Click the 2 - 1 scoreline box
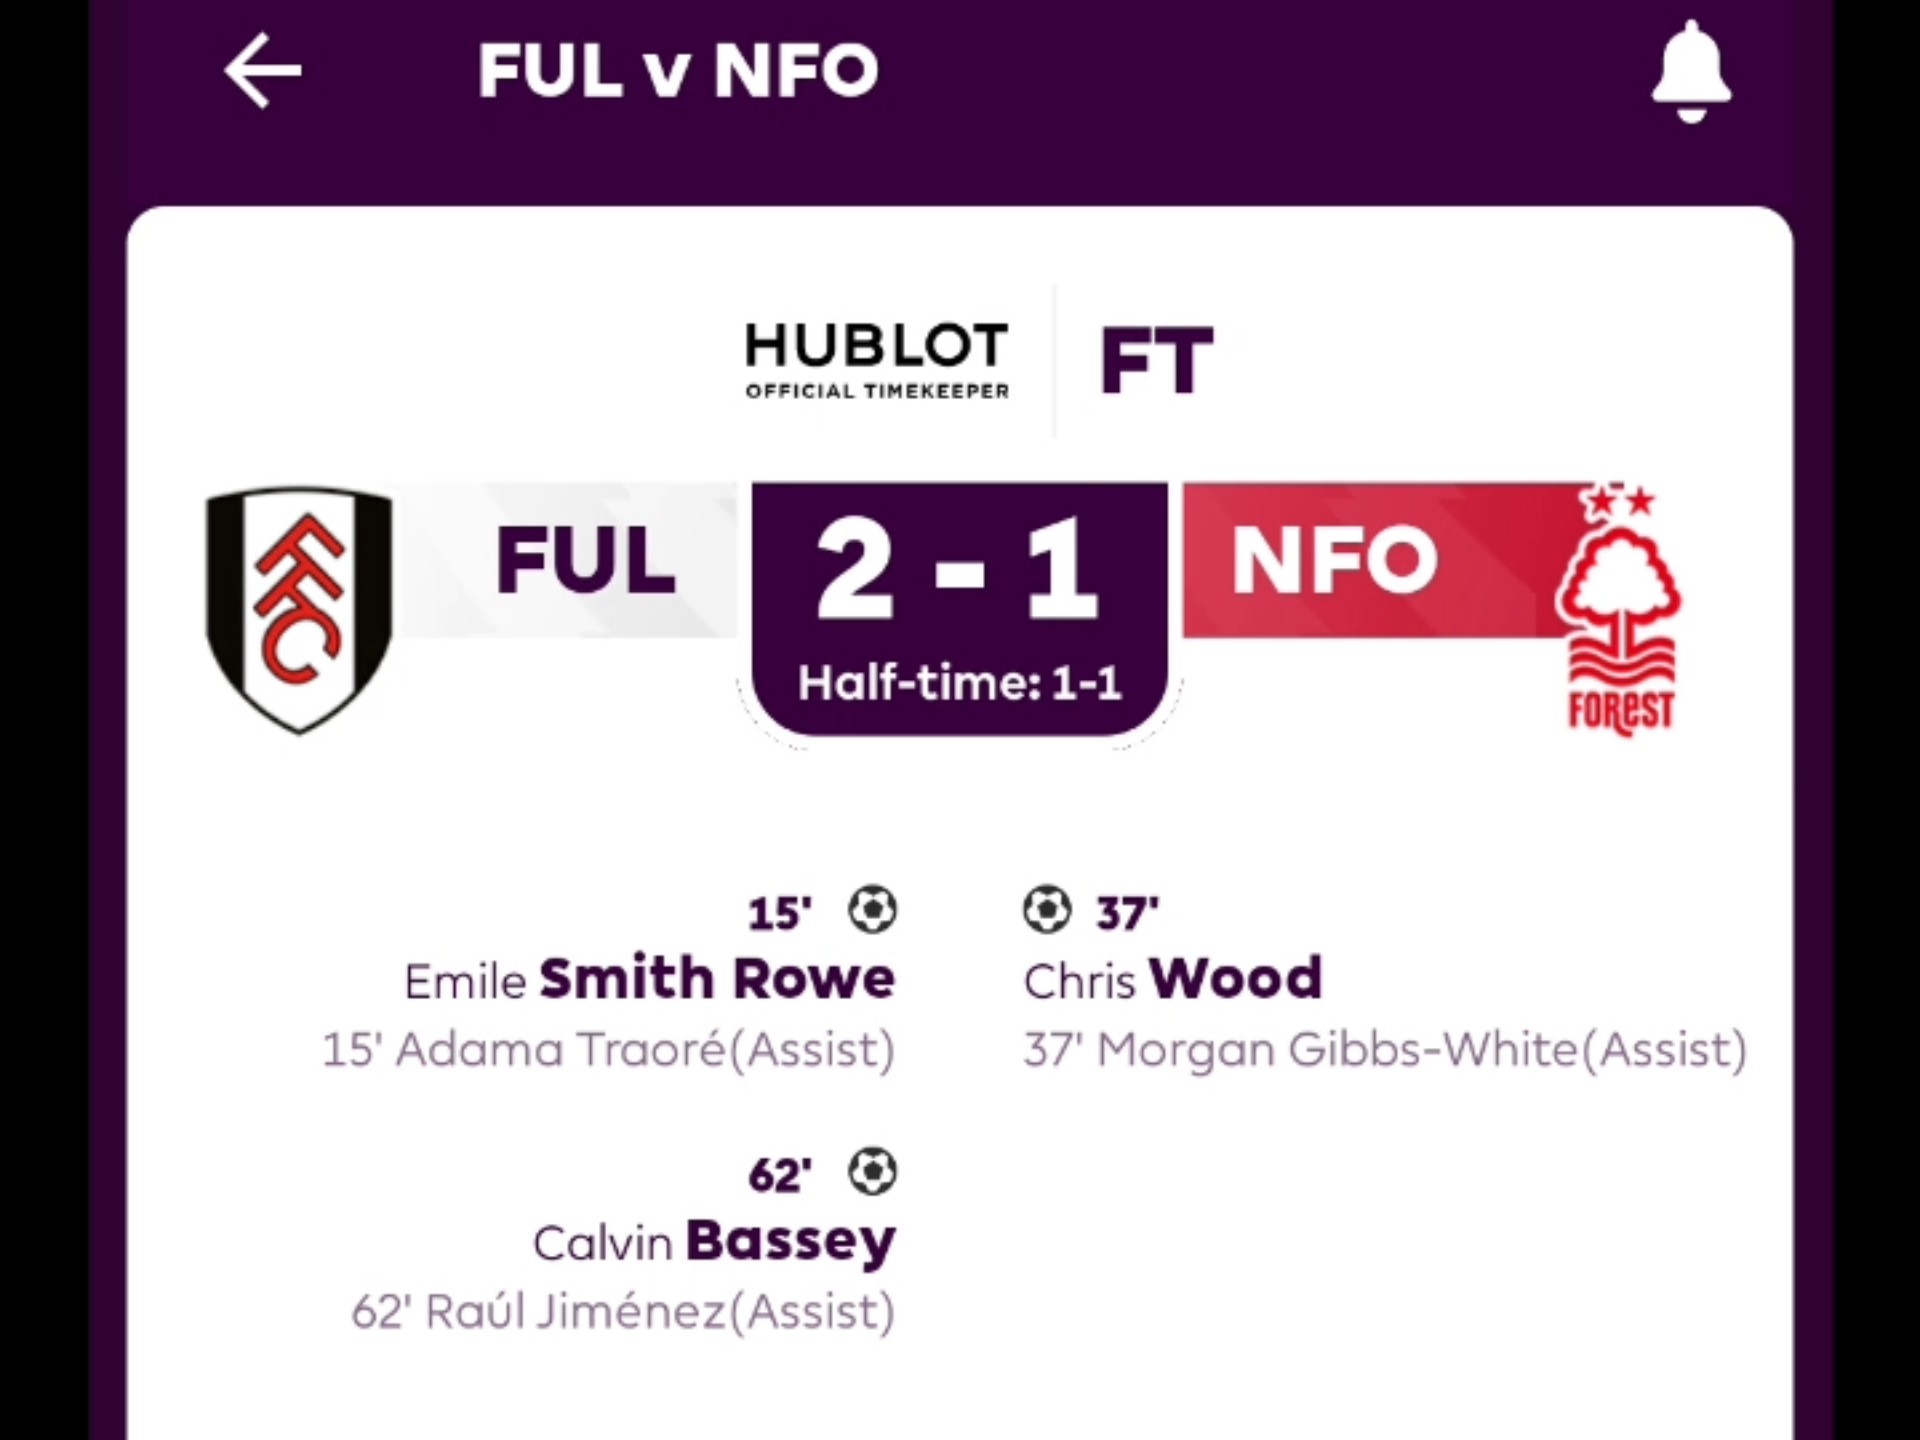 pyautogui.click(x=958, y=570)
